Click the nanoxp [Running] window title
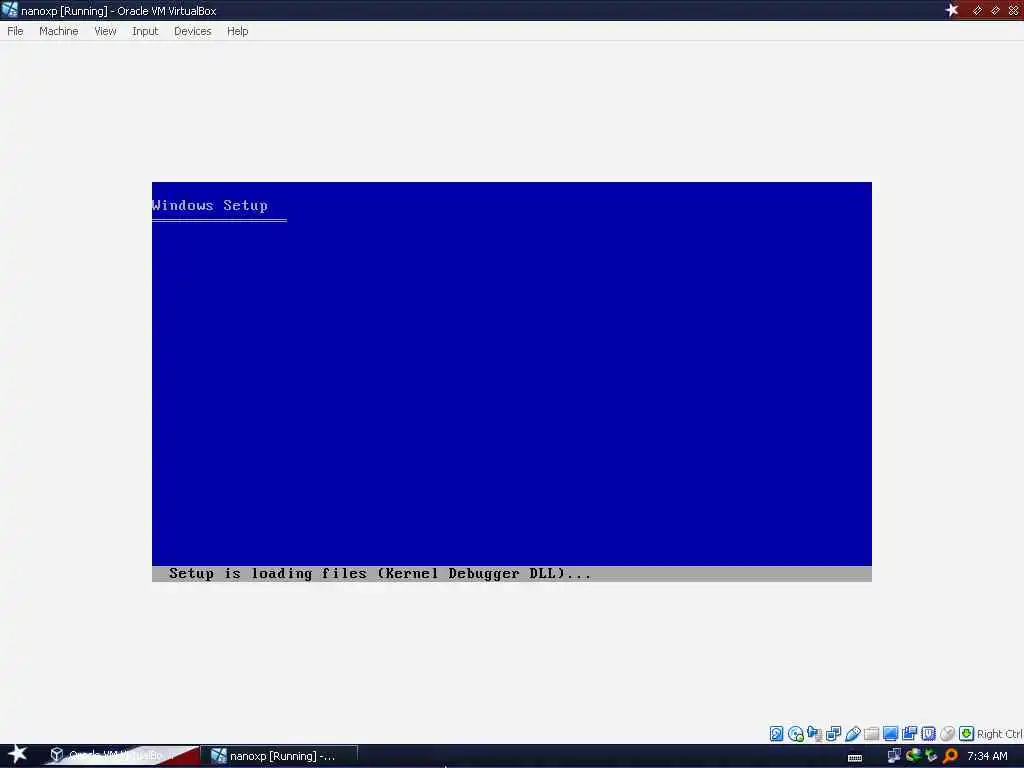1024x768 pixels. click(119, 10)
